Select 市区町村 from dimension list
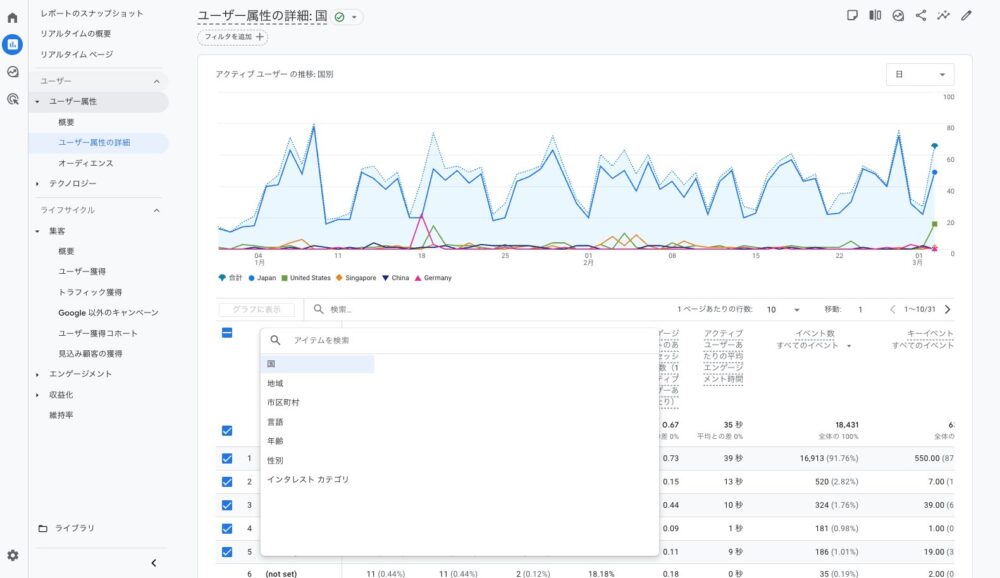This screenshot has width=1000, height=578. (x=283, y=403)
